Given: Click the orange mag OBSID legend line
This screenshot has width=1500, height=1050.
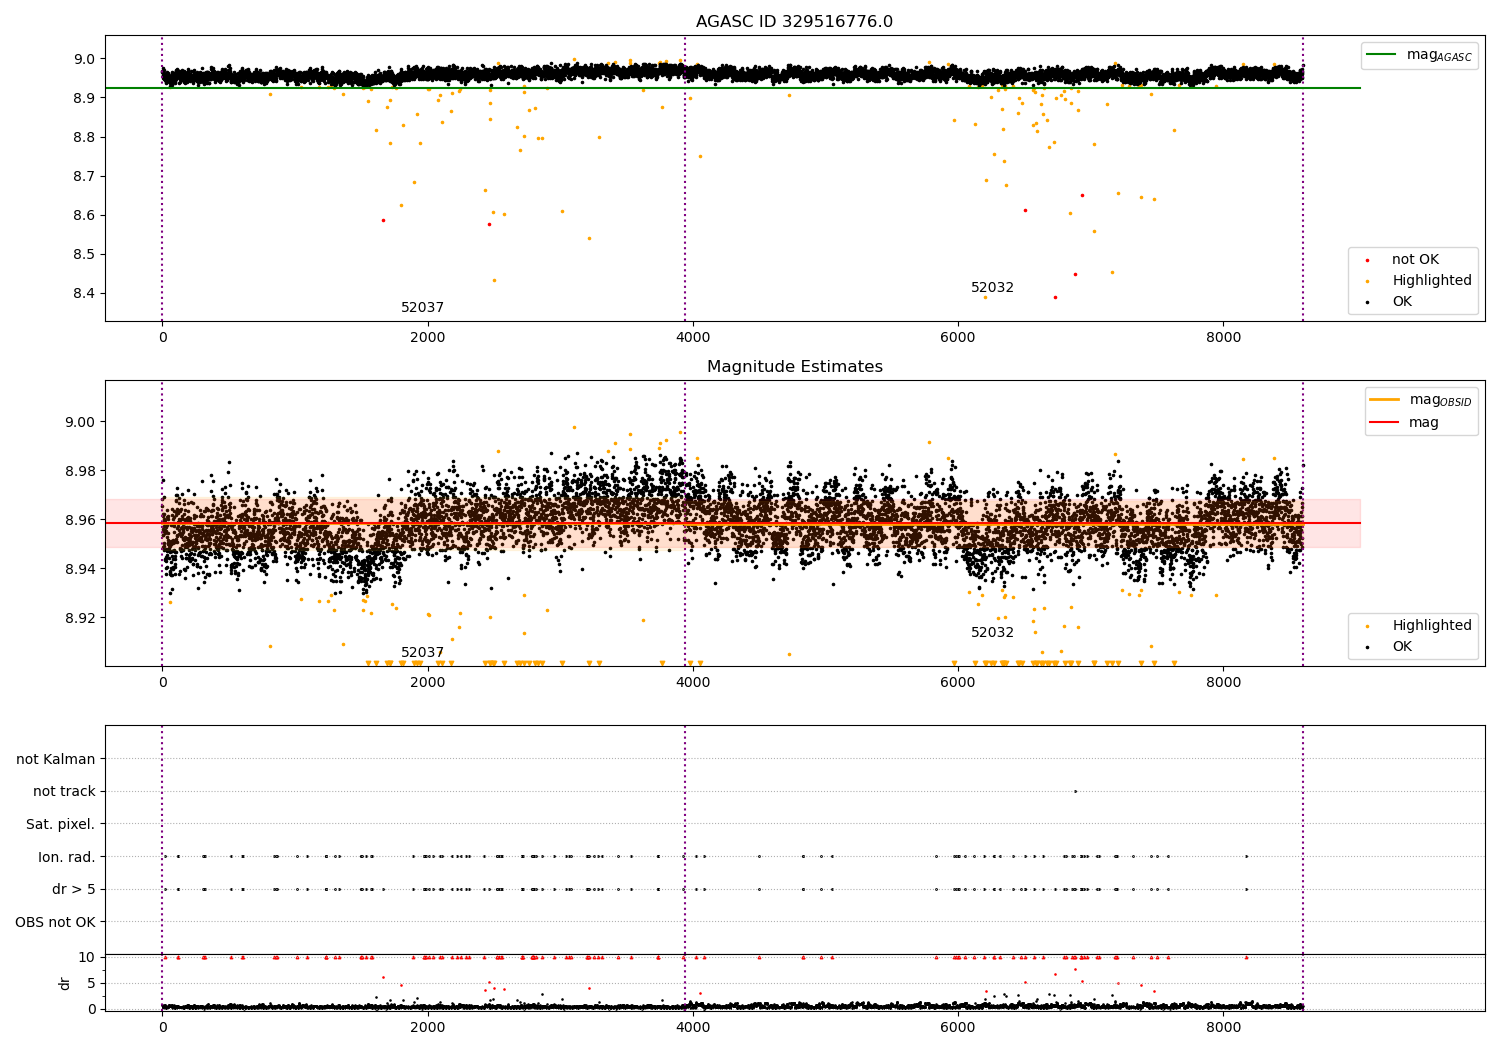Looking at the screenshot, I should [1385, 400].
